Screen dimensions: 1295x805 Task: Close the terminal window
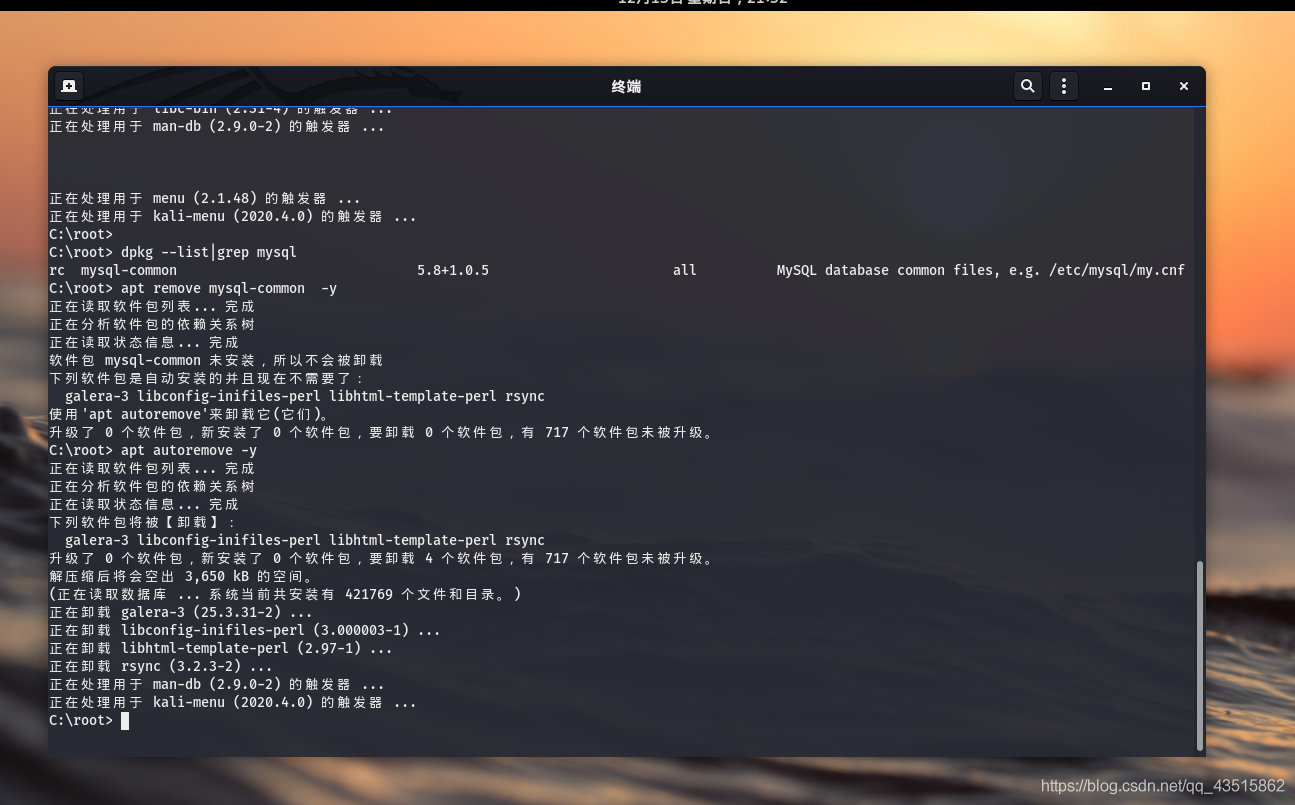1184,87
